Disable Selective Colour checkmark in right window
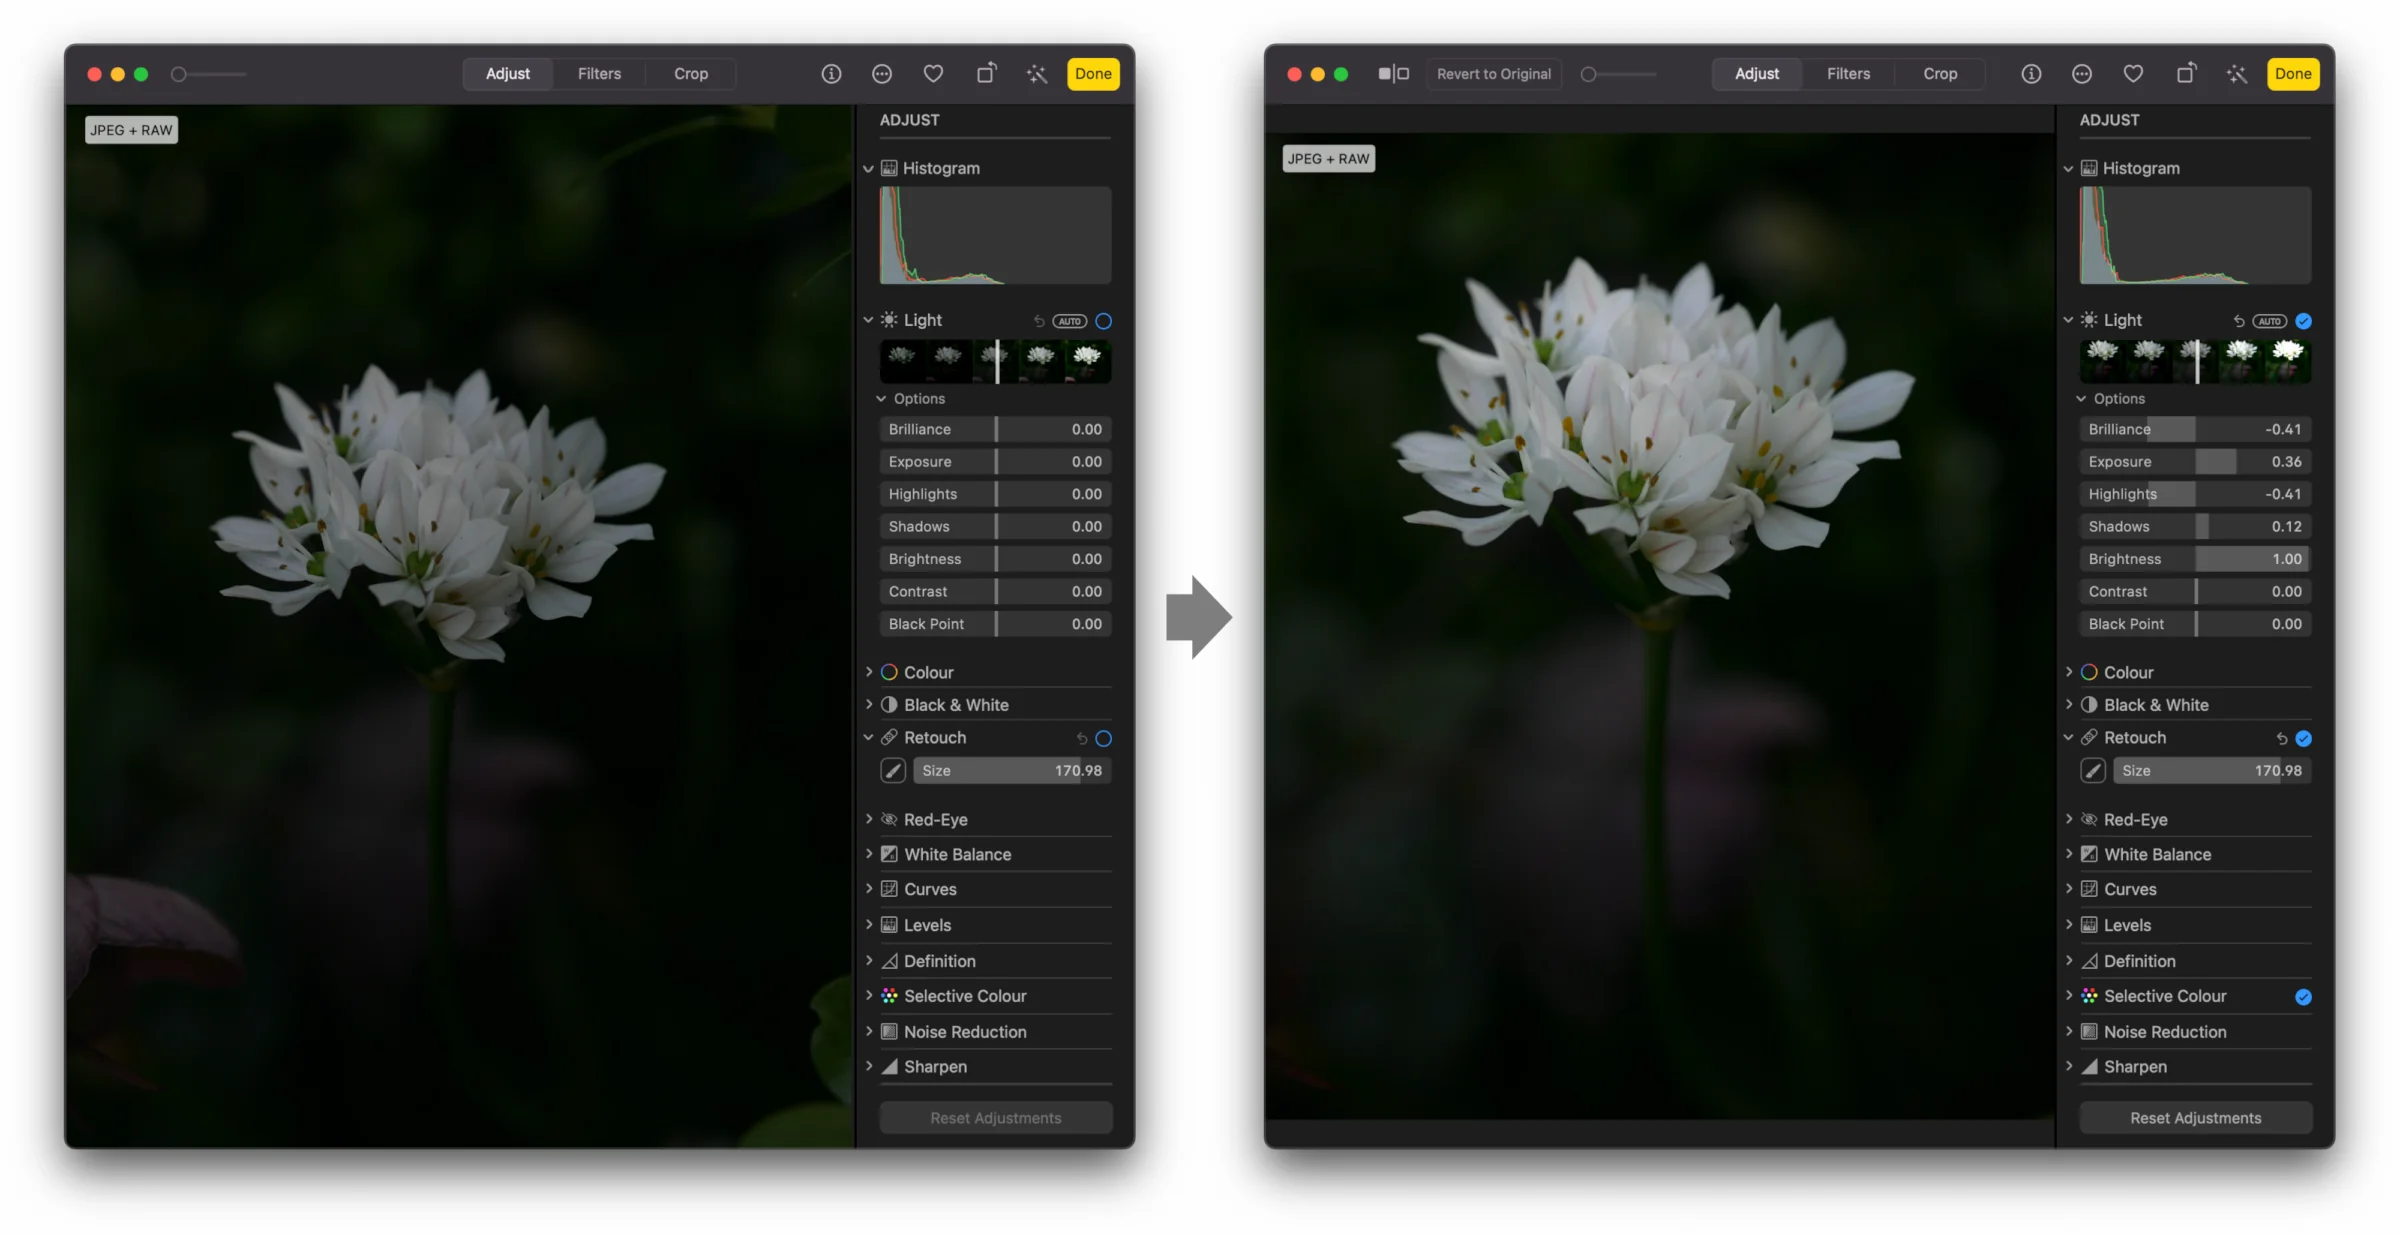This screenshot has height=1235, width=2400. (x=2303, y=997)
